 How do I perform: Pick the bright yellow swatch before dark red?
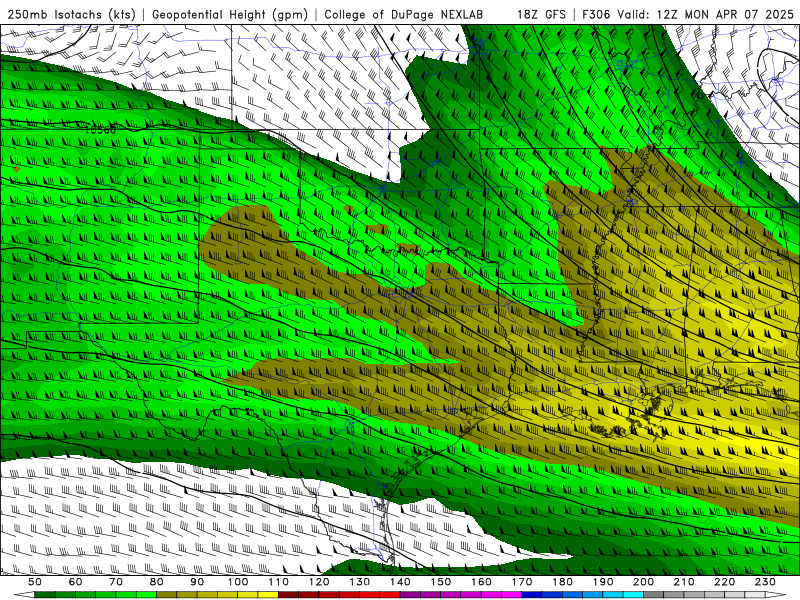268,595
